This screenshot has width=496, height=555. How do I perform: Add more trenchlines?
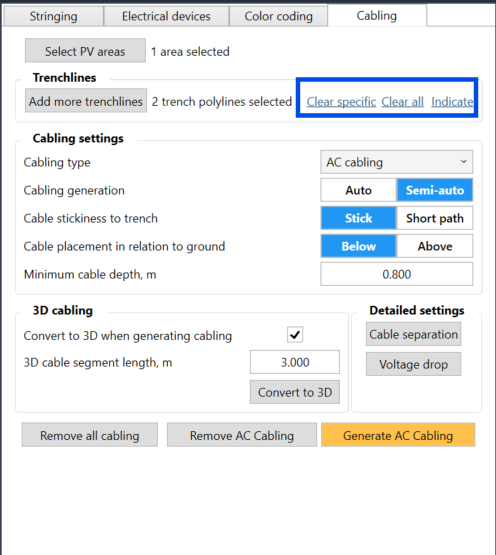(x=86, y=101)
